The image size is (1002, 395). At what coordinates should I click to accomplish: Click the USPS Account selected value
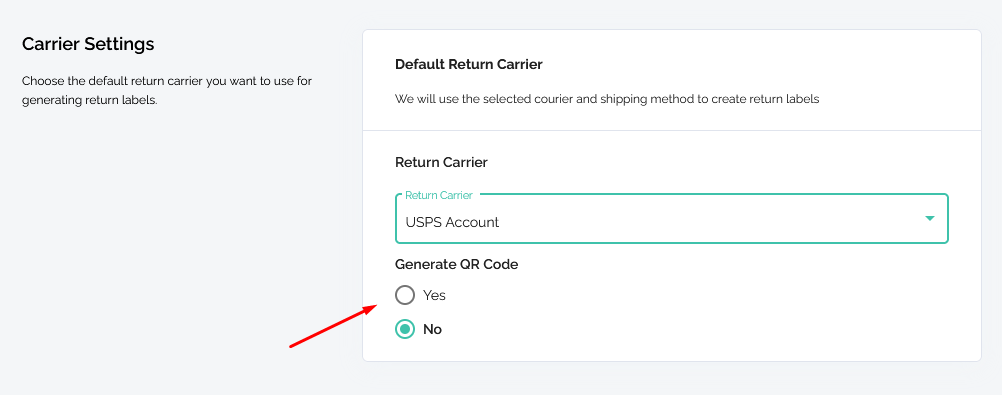tap(452, 222)
